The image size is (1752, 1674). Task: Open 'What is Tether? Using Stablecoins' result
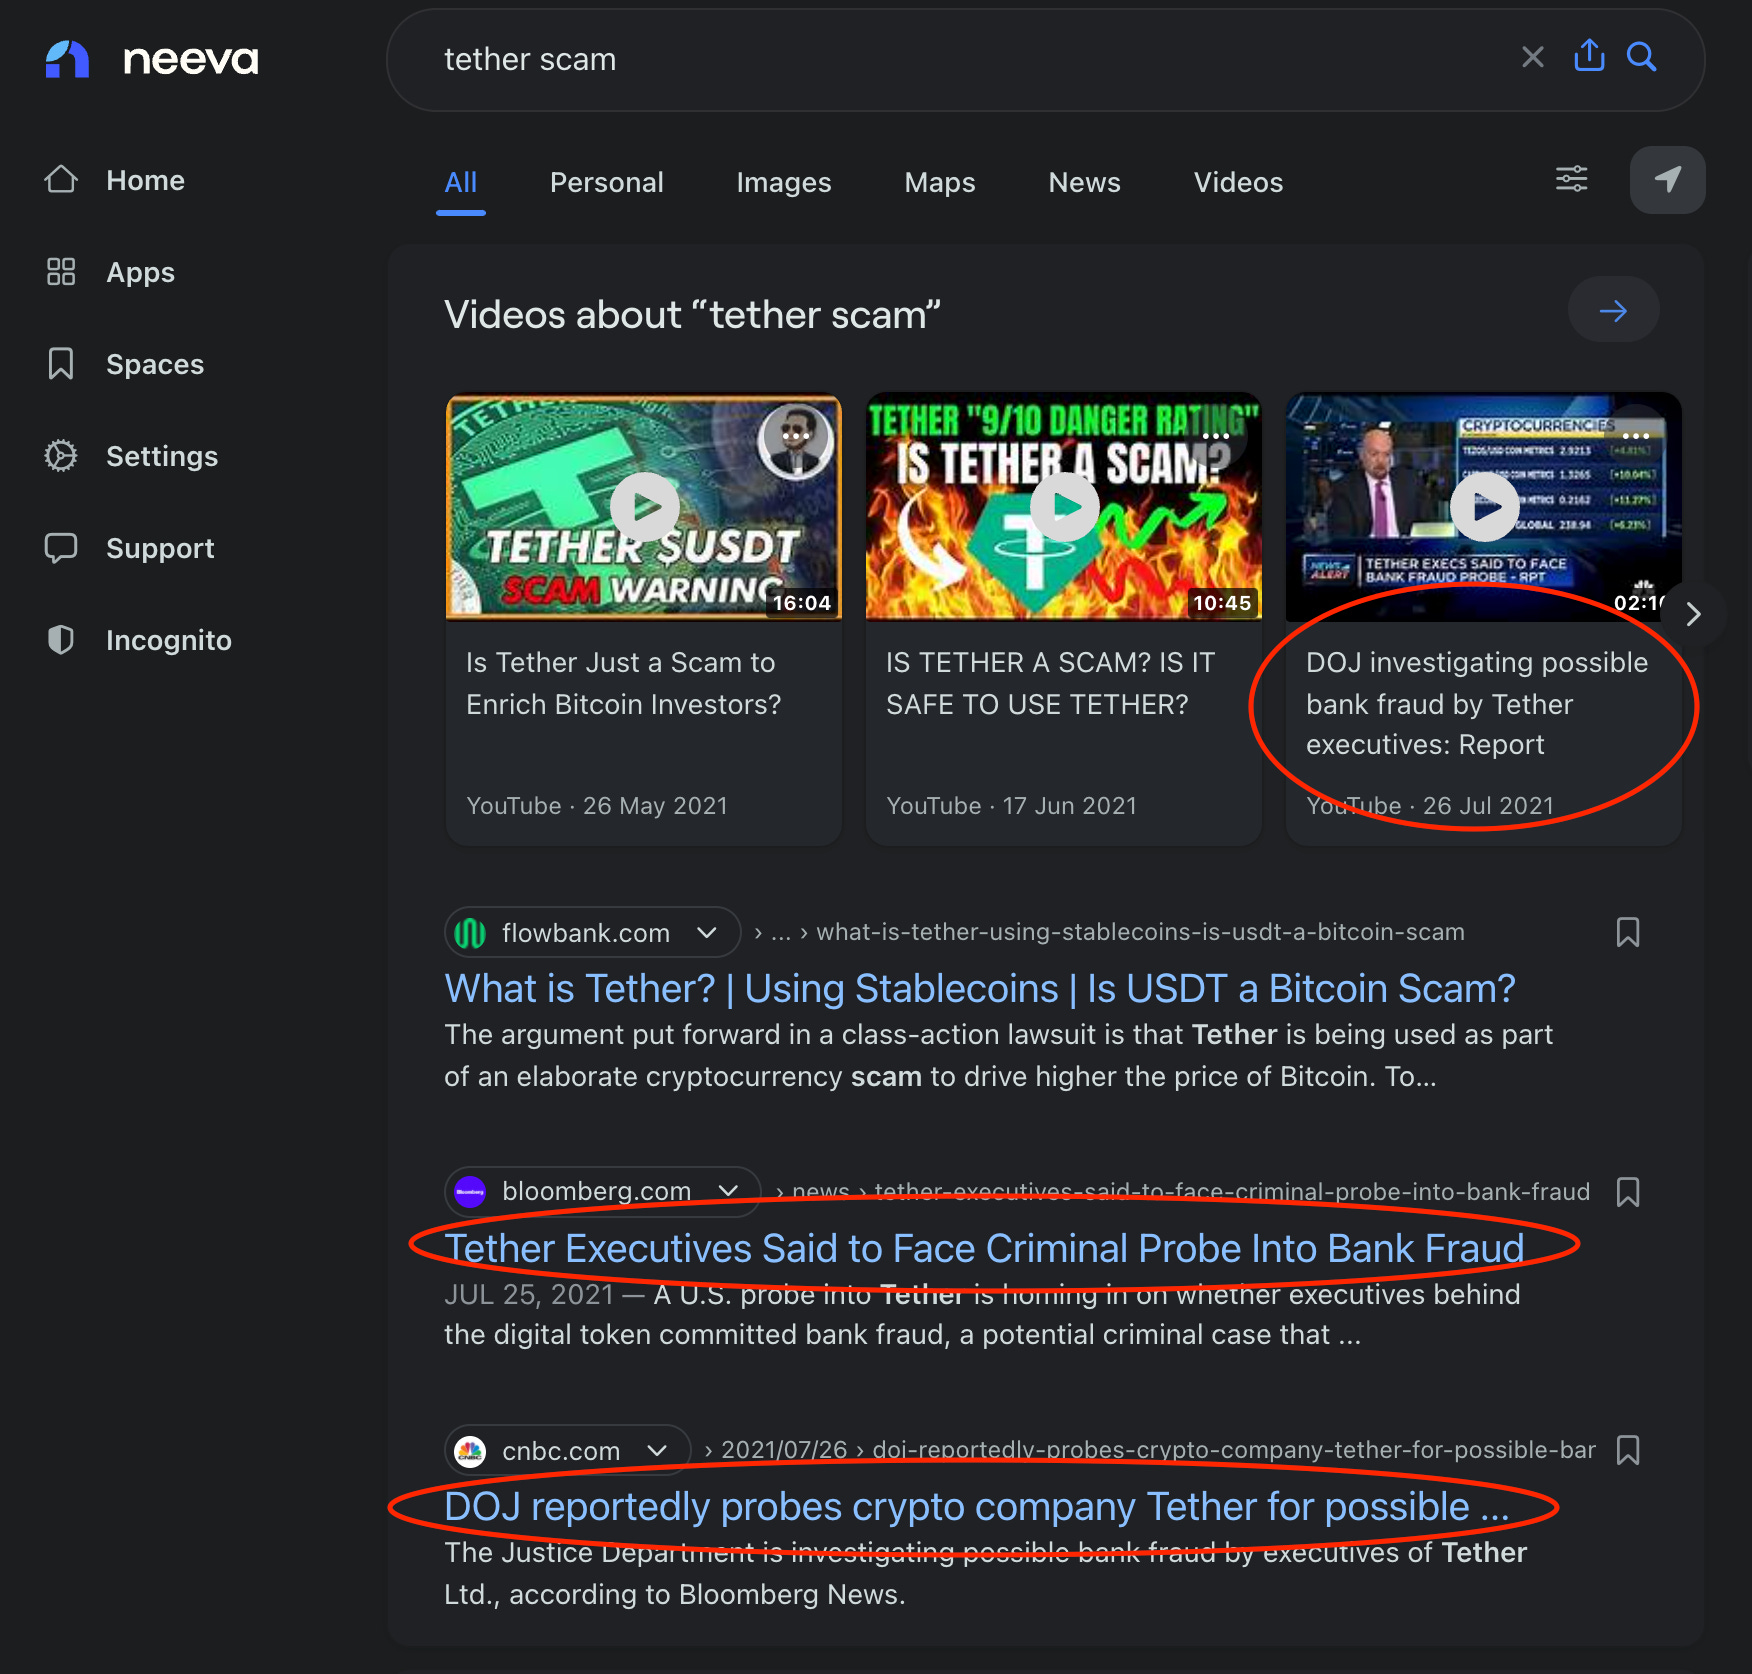(x=980, y=988)
